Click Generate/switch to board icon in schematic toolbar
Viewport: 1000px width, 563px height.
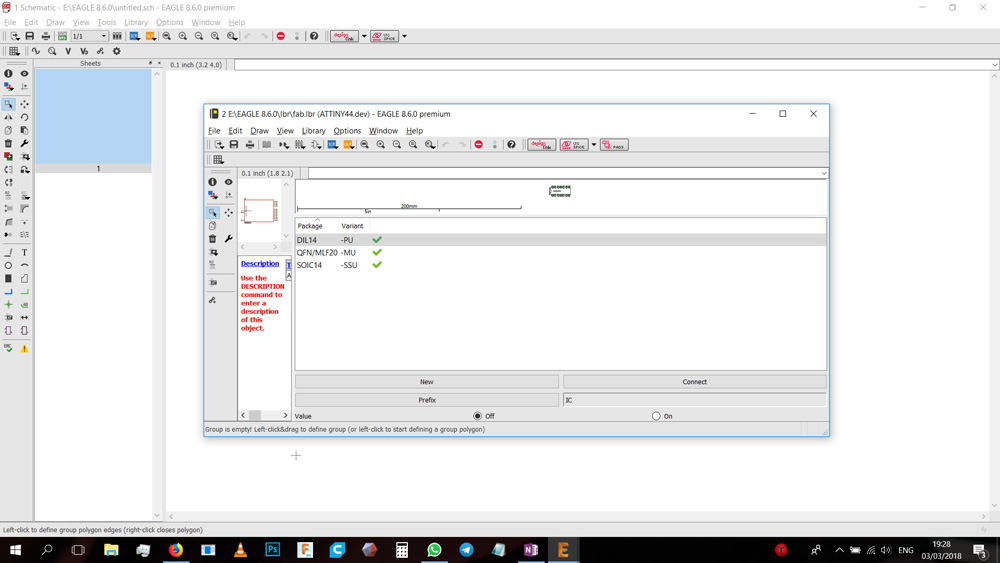tap(62, 36)
